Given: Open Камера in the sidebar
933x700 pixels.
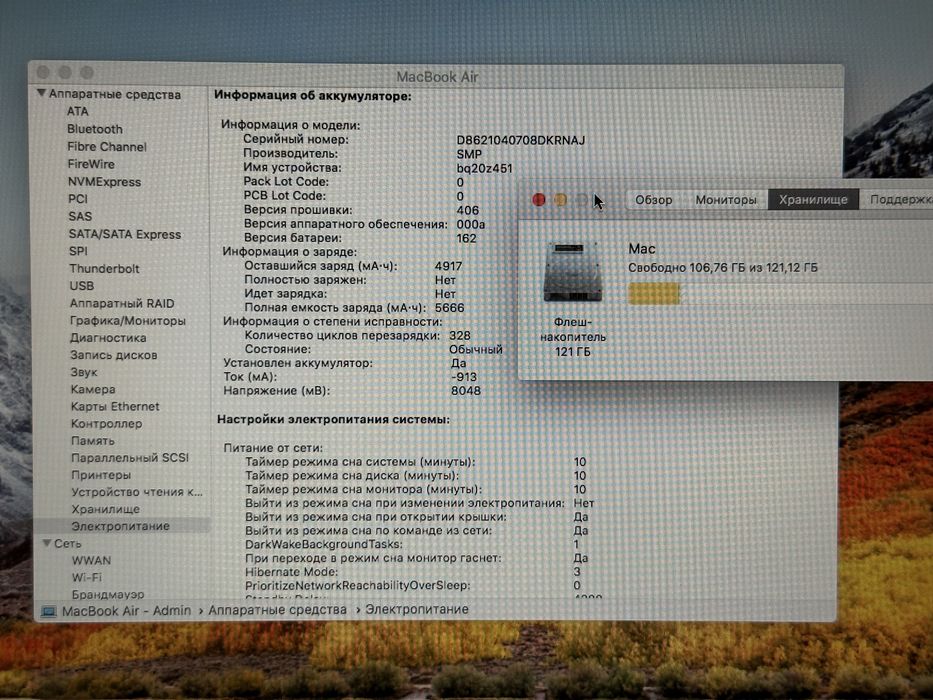Looking at the screenshot, I should [x=93, y=389].
